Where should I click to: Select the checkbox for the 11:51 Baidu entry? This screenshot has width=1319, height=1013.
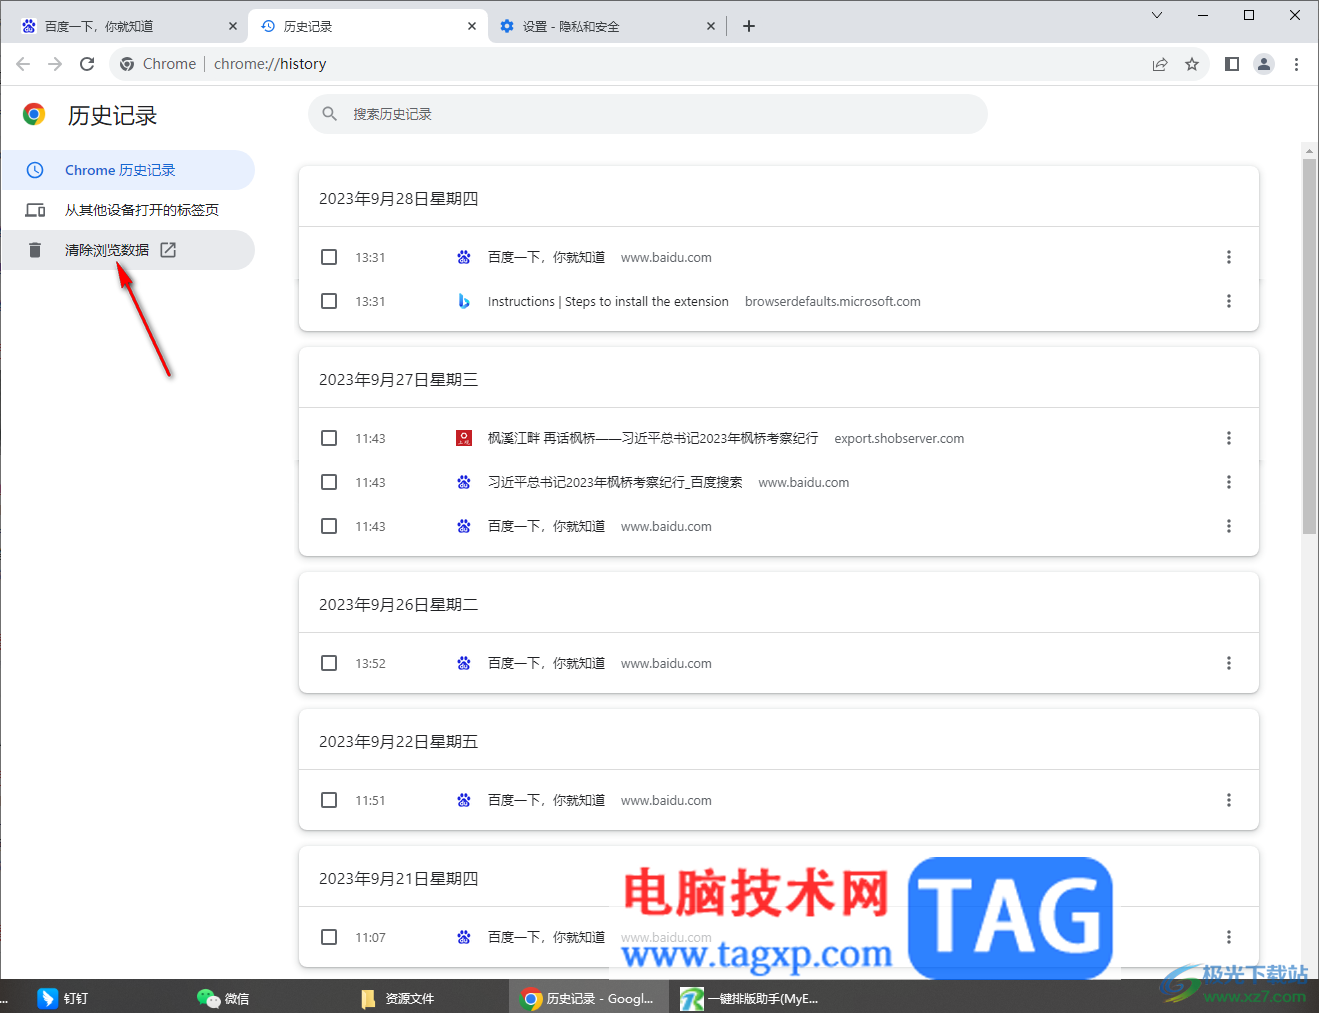[329, 800]
